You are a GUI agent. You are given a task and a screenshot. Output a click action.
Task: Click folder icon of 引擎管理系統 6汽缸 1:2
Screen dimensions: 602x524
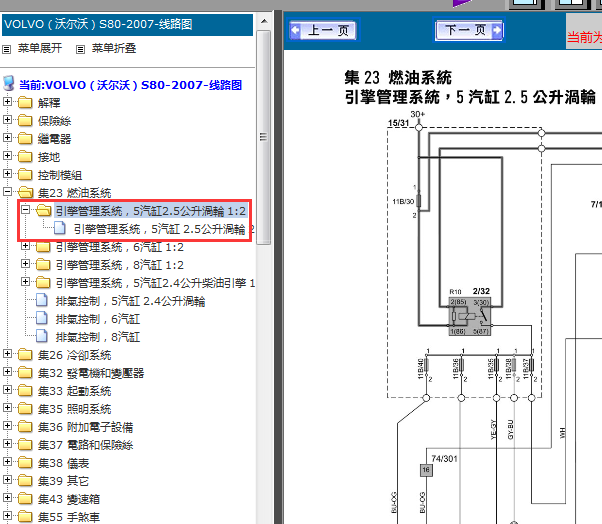click(43, 247)
